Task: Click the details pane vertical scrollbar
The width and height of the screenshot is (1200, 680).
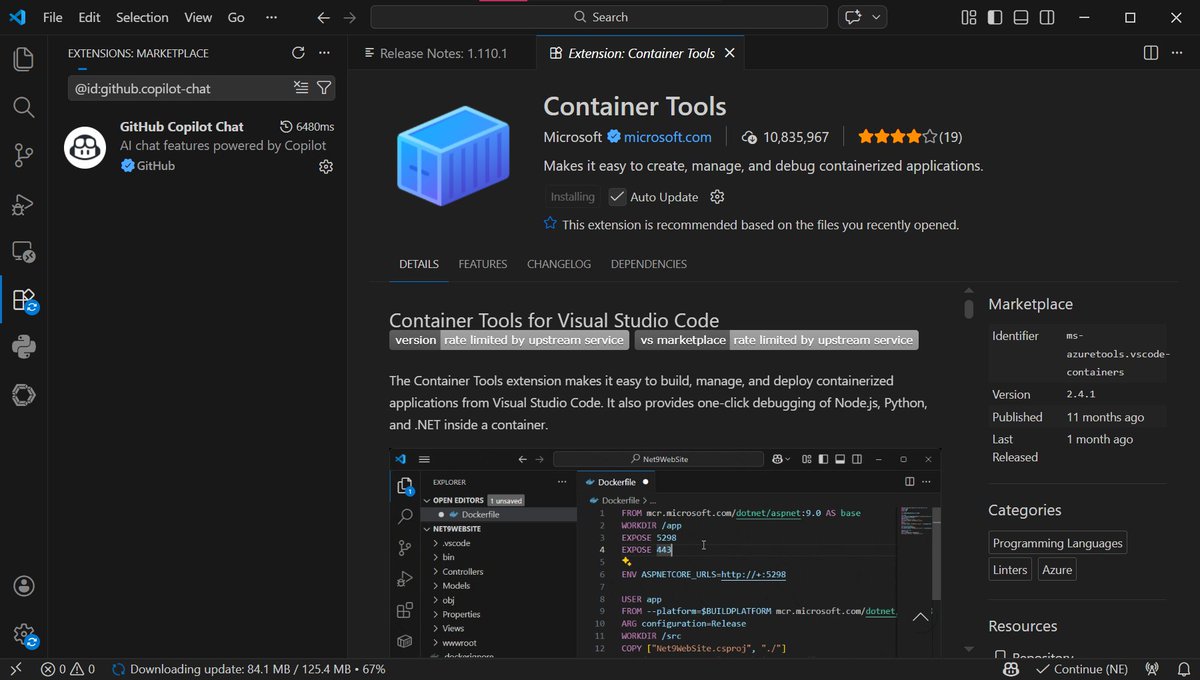Action: point(968,309)
